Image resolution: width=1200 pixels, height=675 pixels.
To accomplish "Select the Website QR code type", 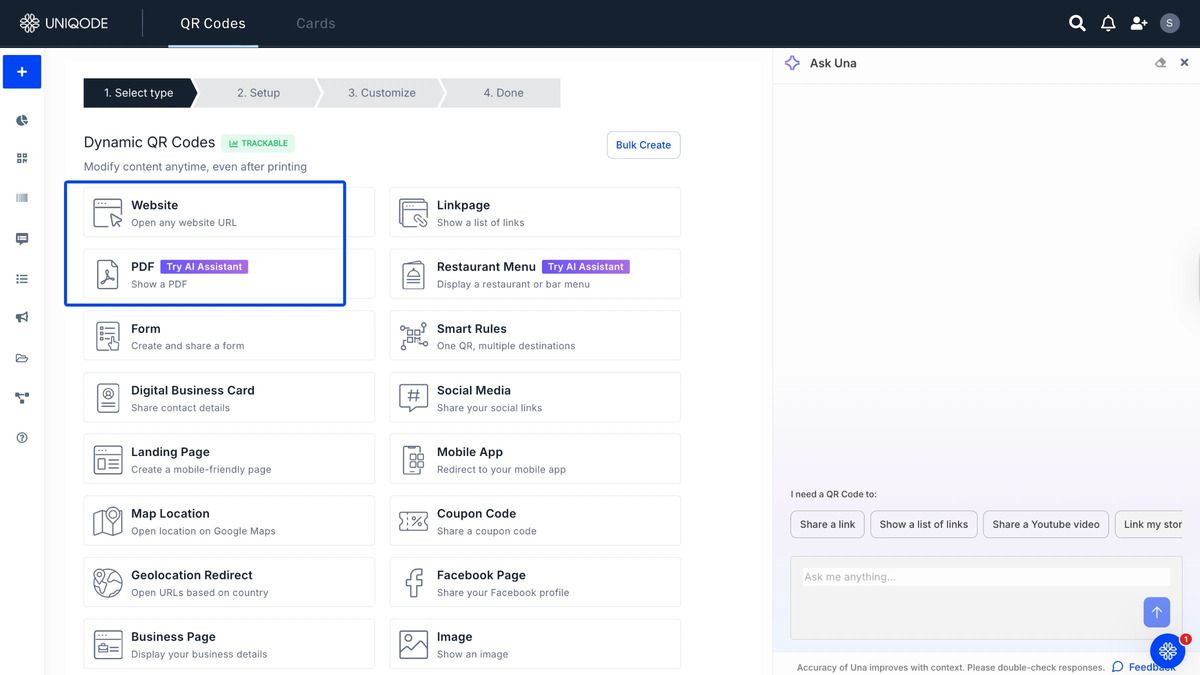I will click(229, 212).
